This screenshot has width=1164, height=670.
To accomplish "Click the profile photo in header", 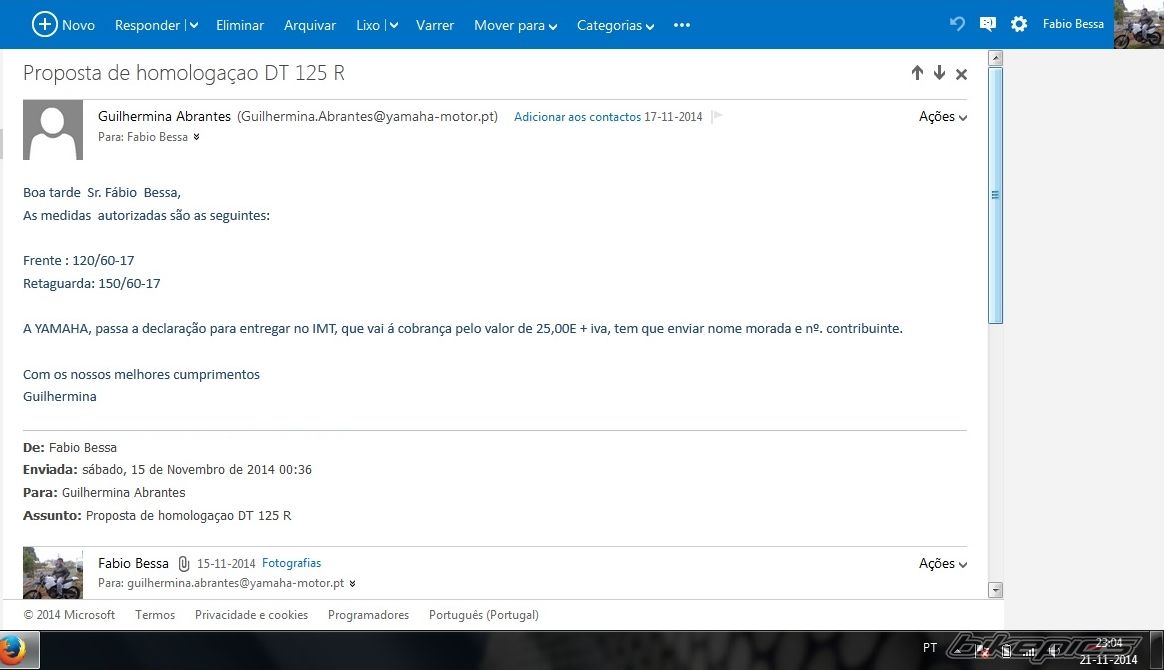I will tap(1139, 24).
